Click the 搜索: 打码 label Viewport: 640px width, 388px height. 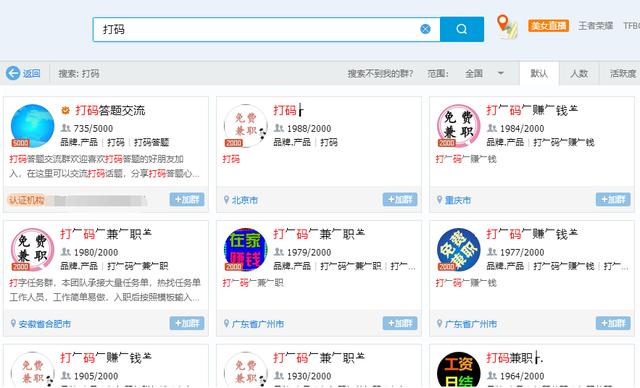point(79,73)
